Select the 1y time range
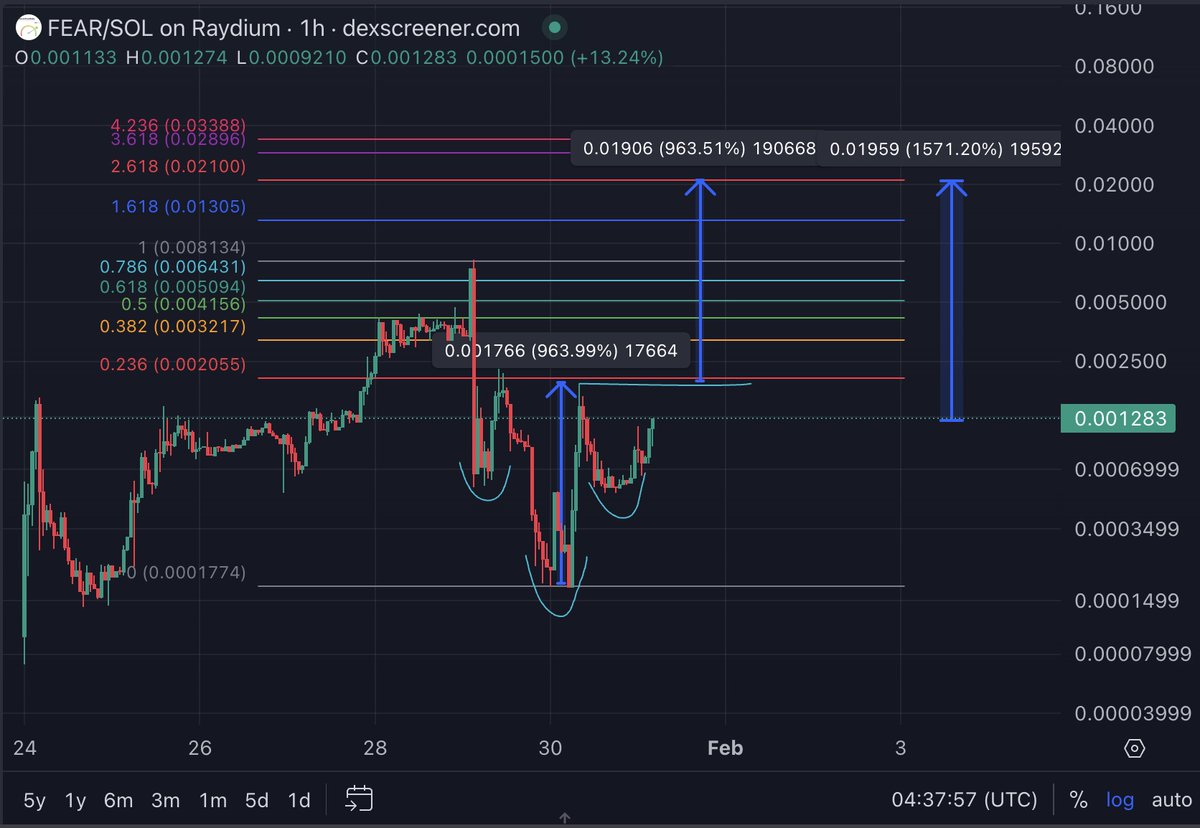This screenshot has width=1200, height=828. (x=76, y=800)
